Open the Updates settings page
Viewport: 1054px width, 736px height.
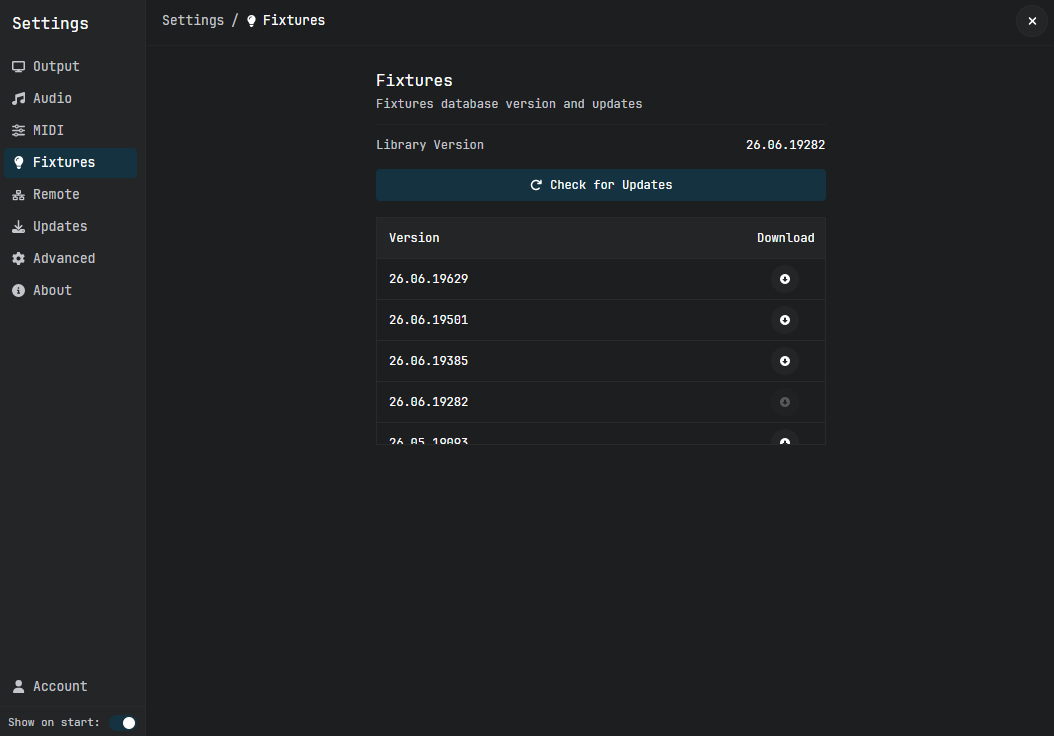(70, 227)
